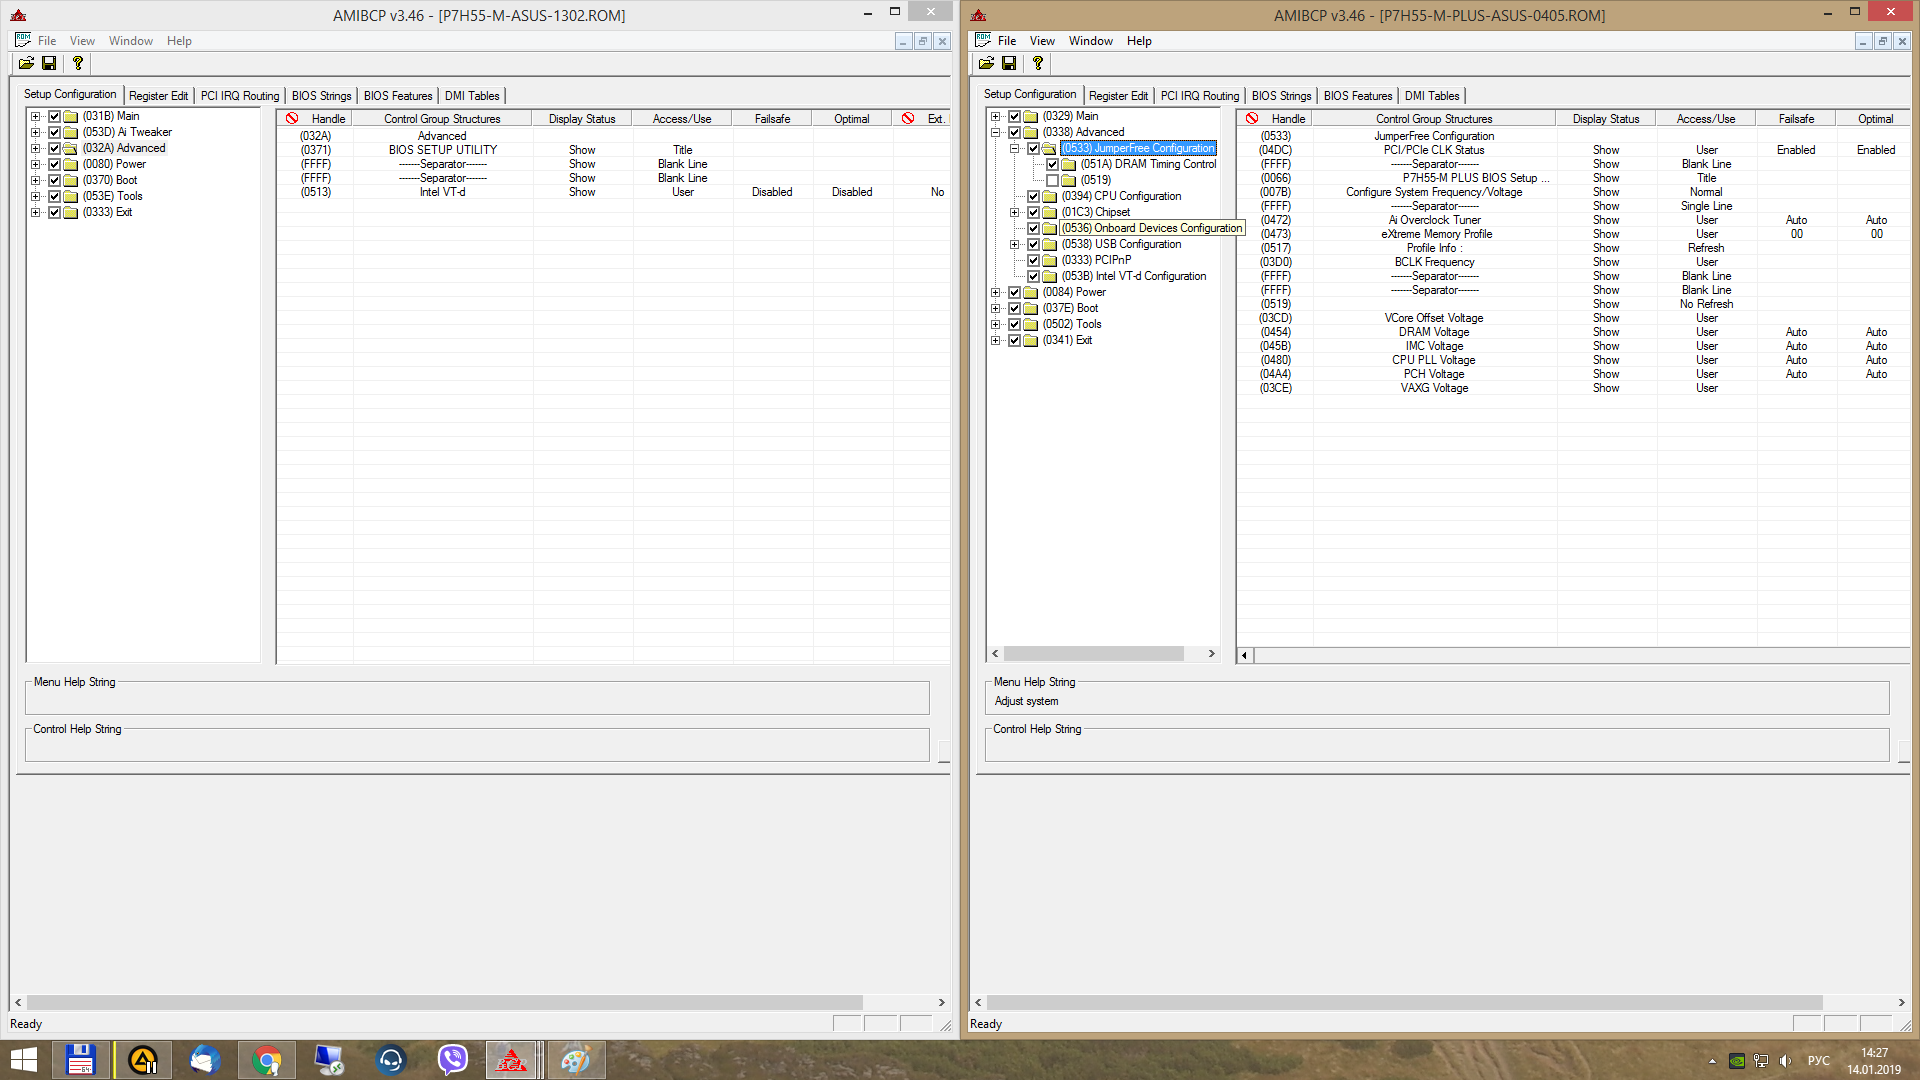
Task: Open Google Chrome from taskbar
Action: coord(267,1060)
